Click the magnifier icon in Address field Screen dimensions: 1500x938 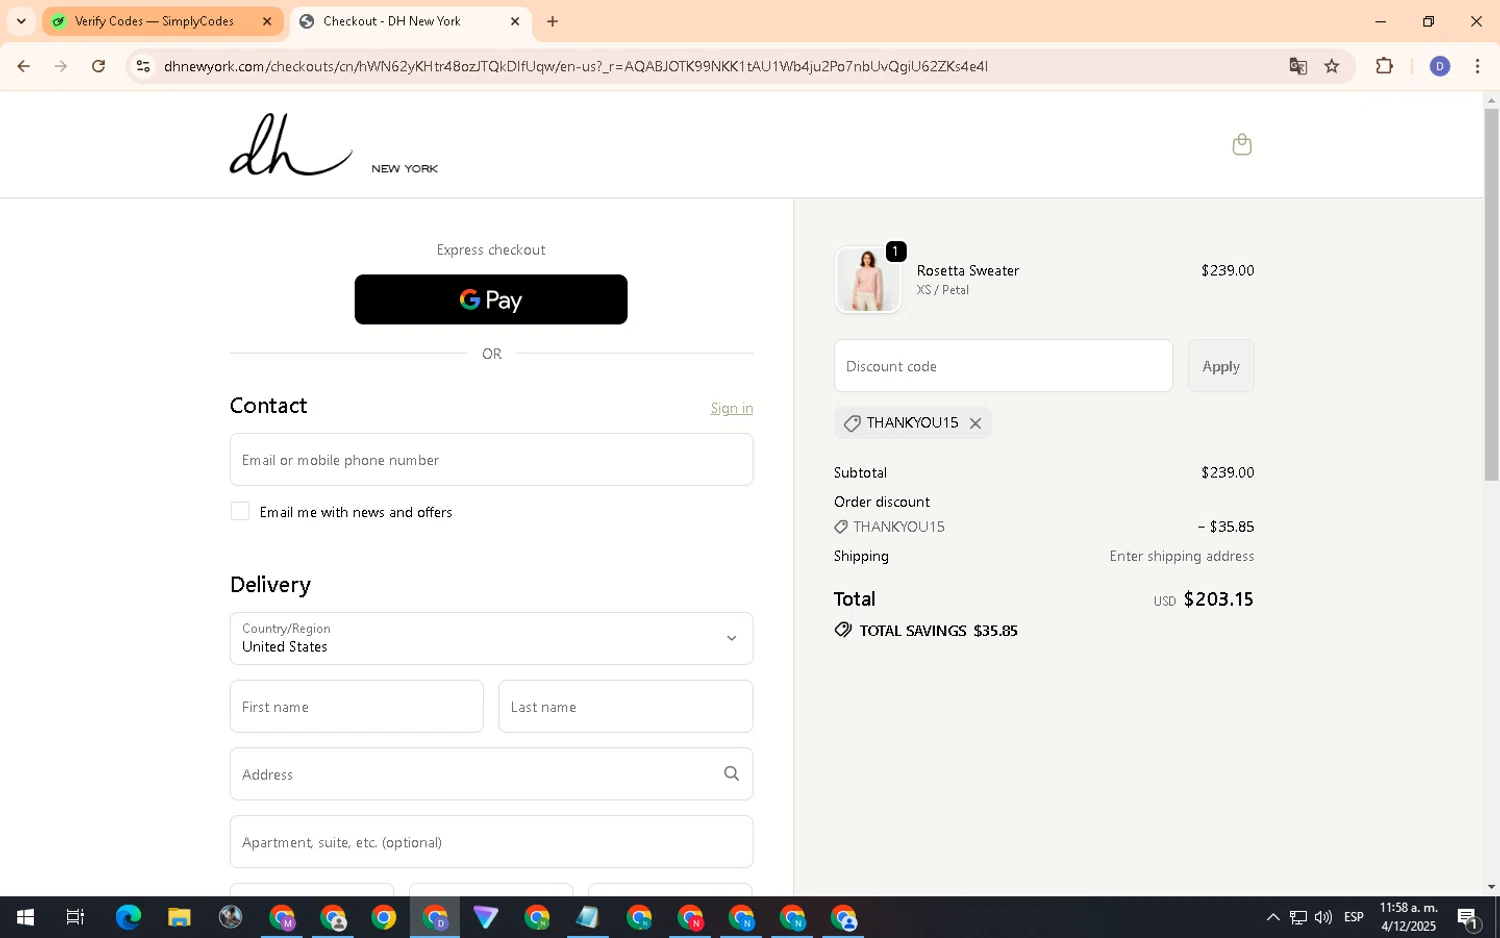[731, 774]
